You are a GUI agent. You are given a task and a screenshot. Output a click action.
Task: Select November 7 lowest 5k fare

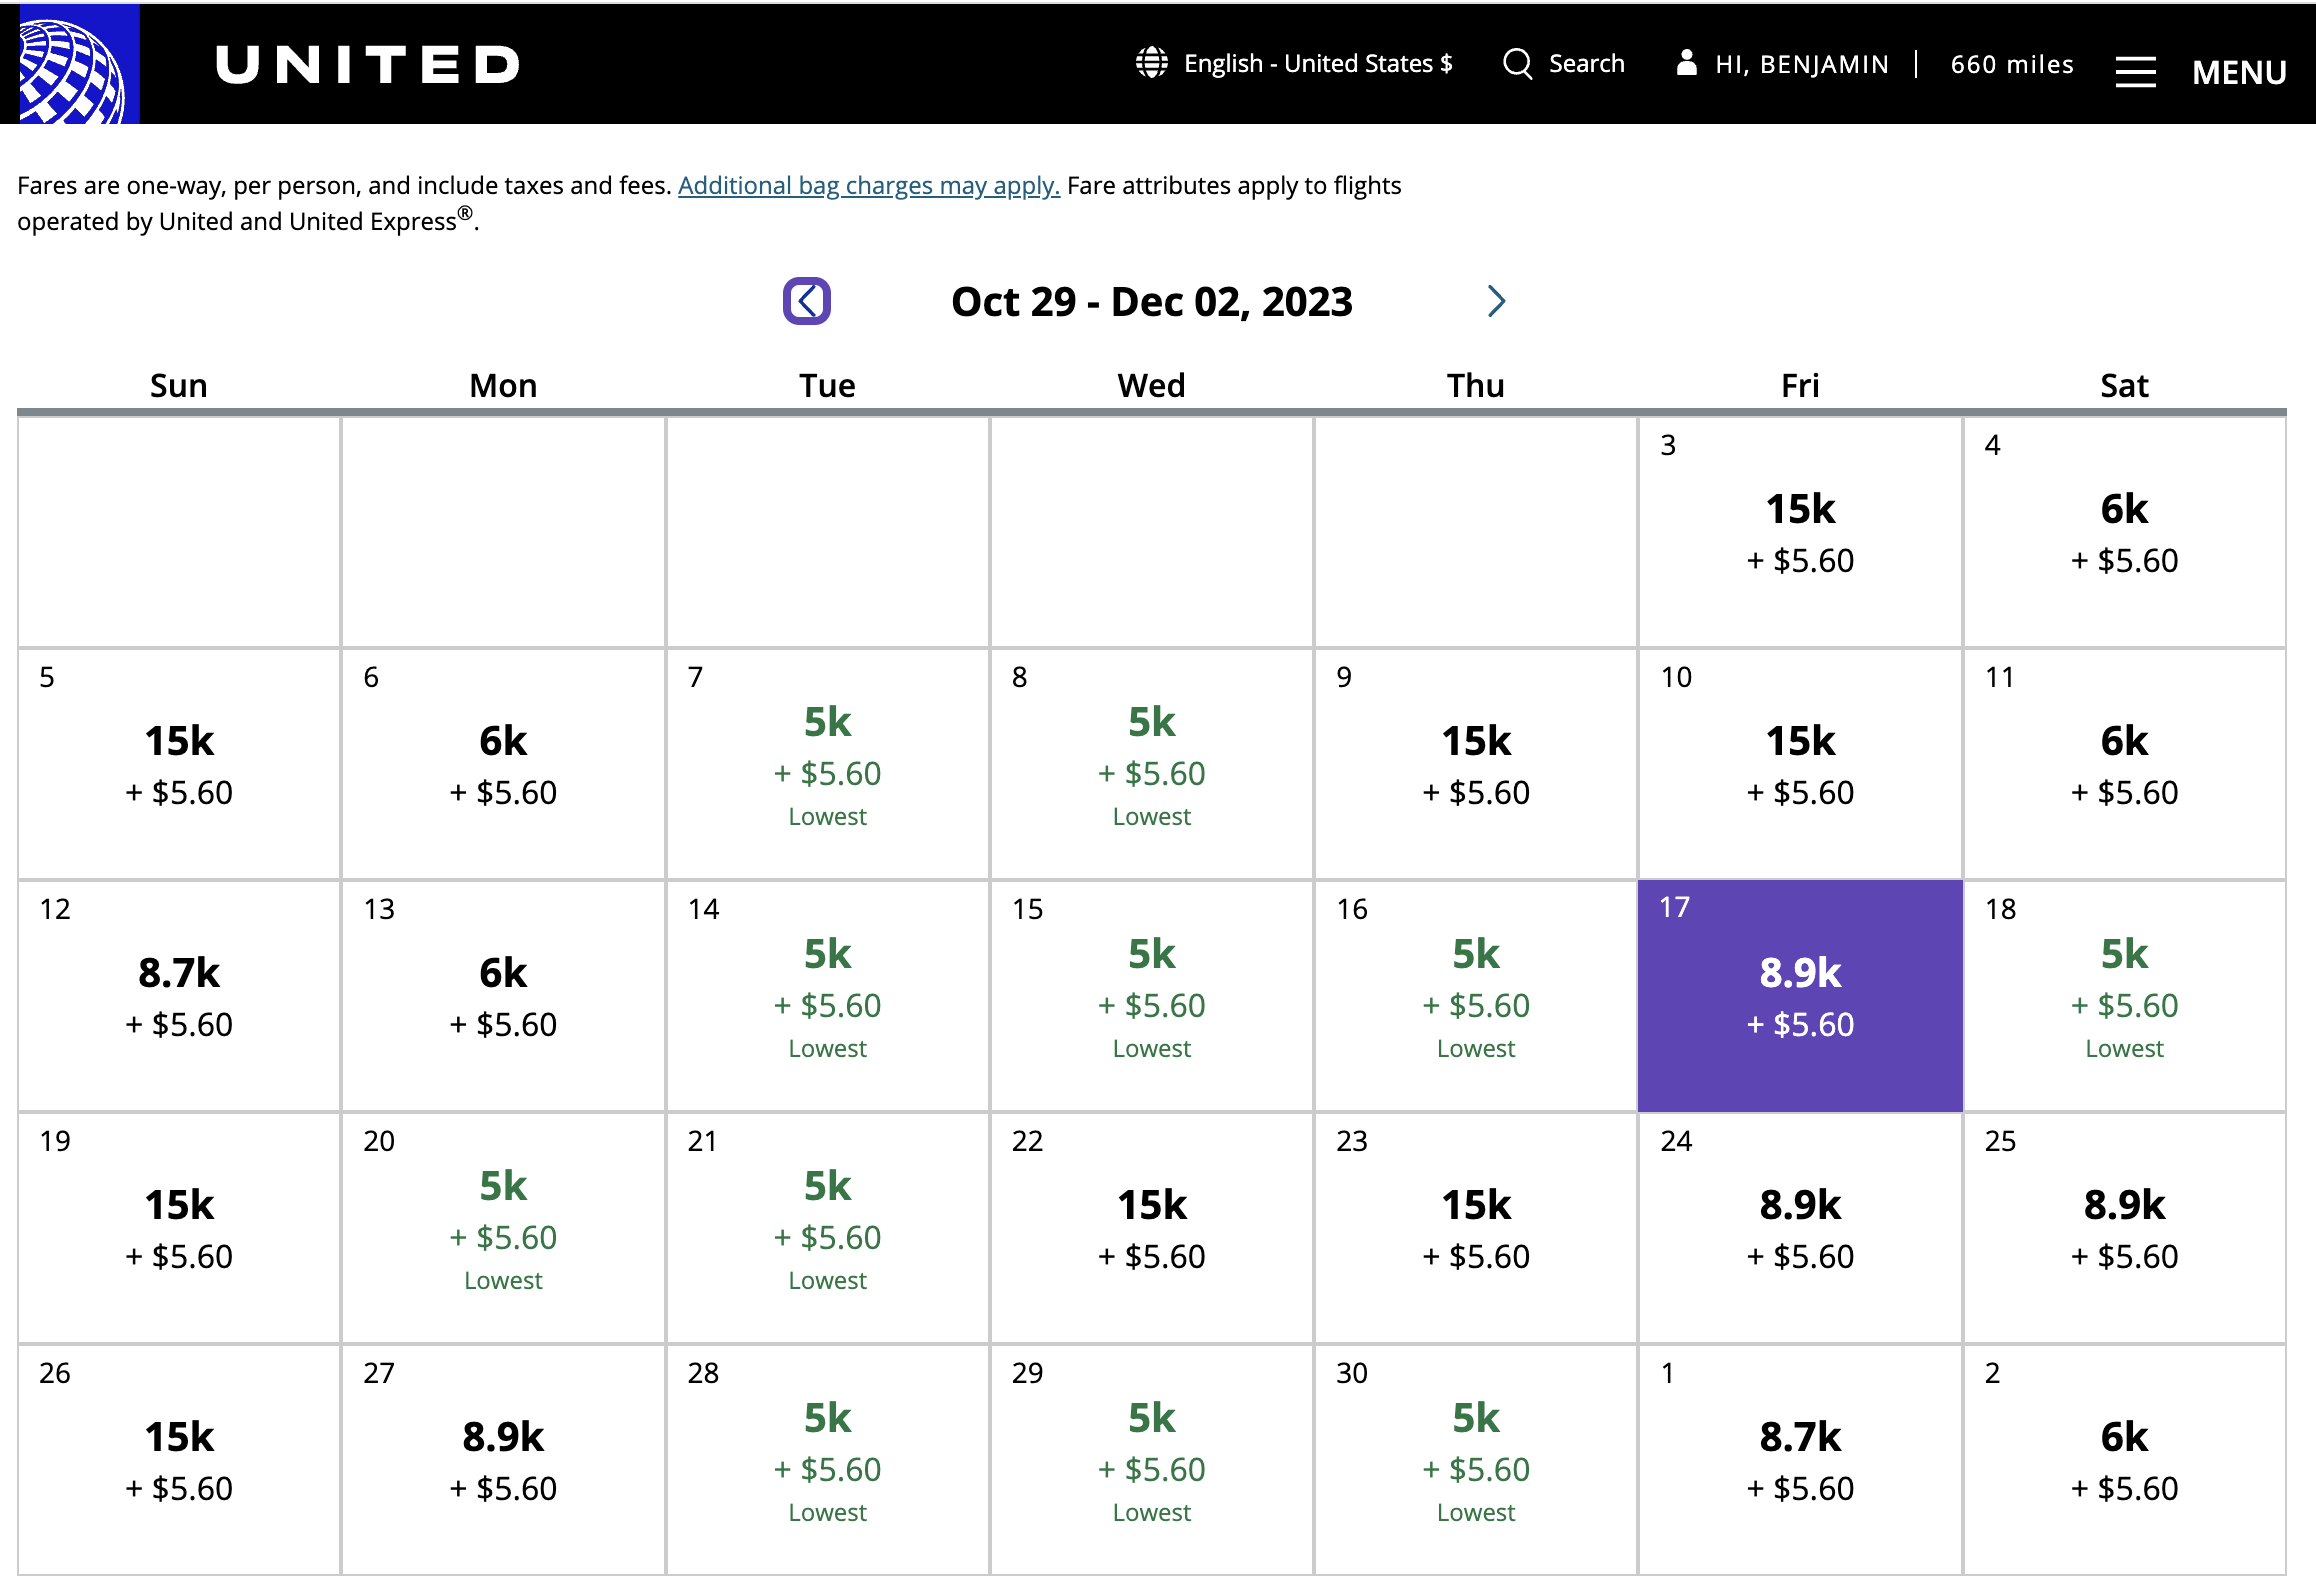point(828,764)
